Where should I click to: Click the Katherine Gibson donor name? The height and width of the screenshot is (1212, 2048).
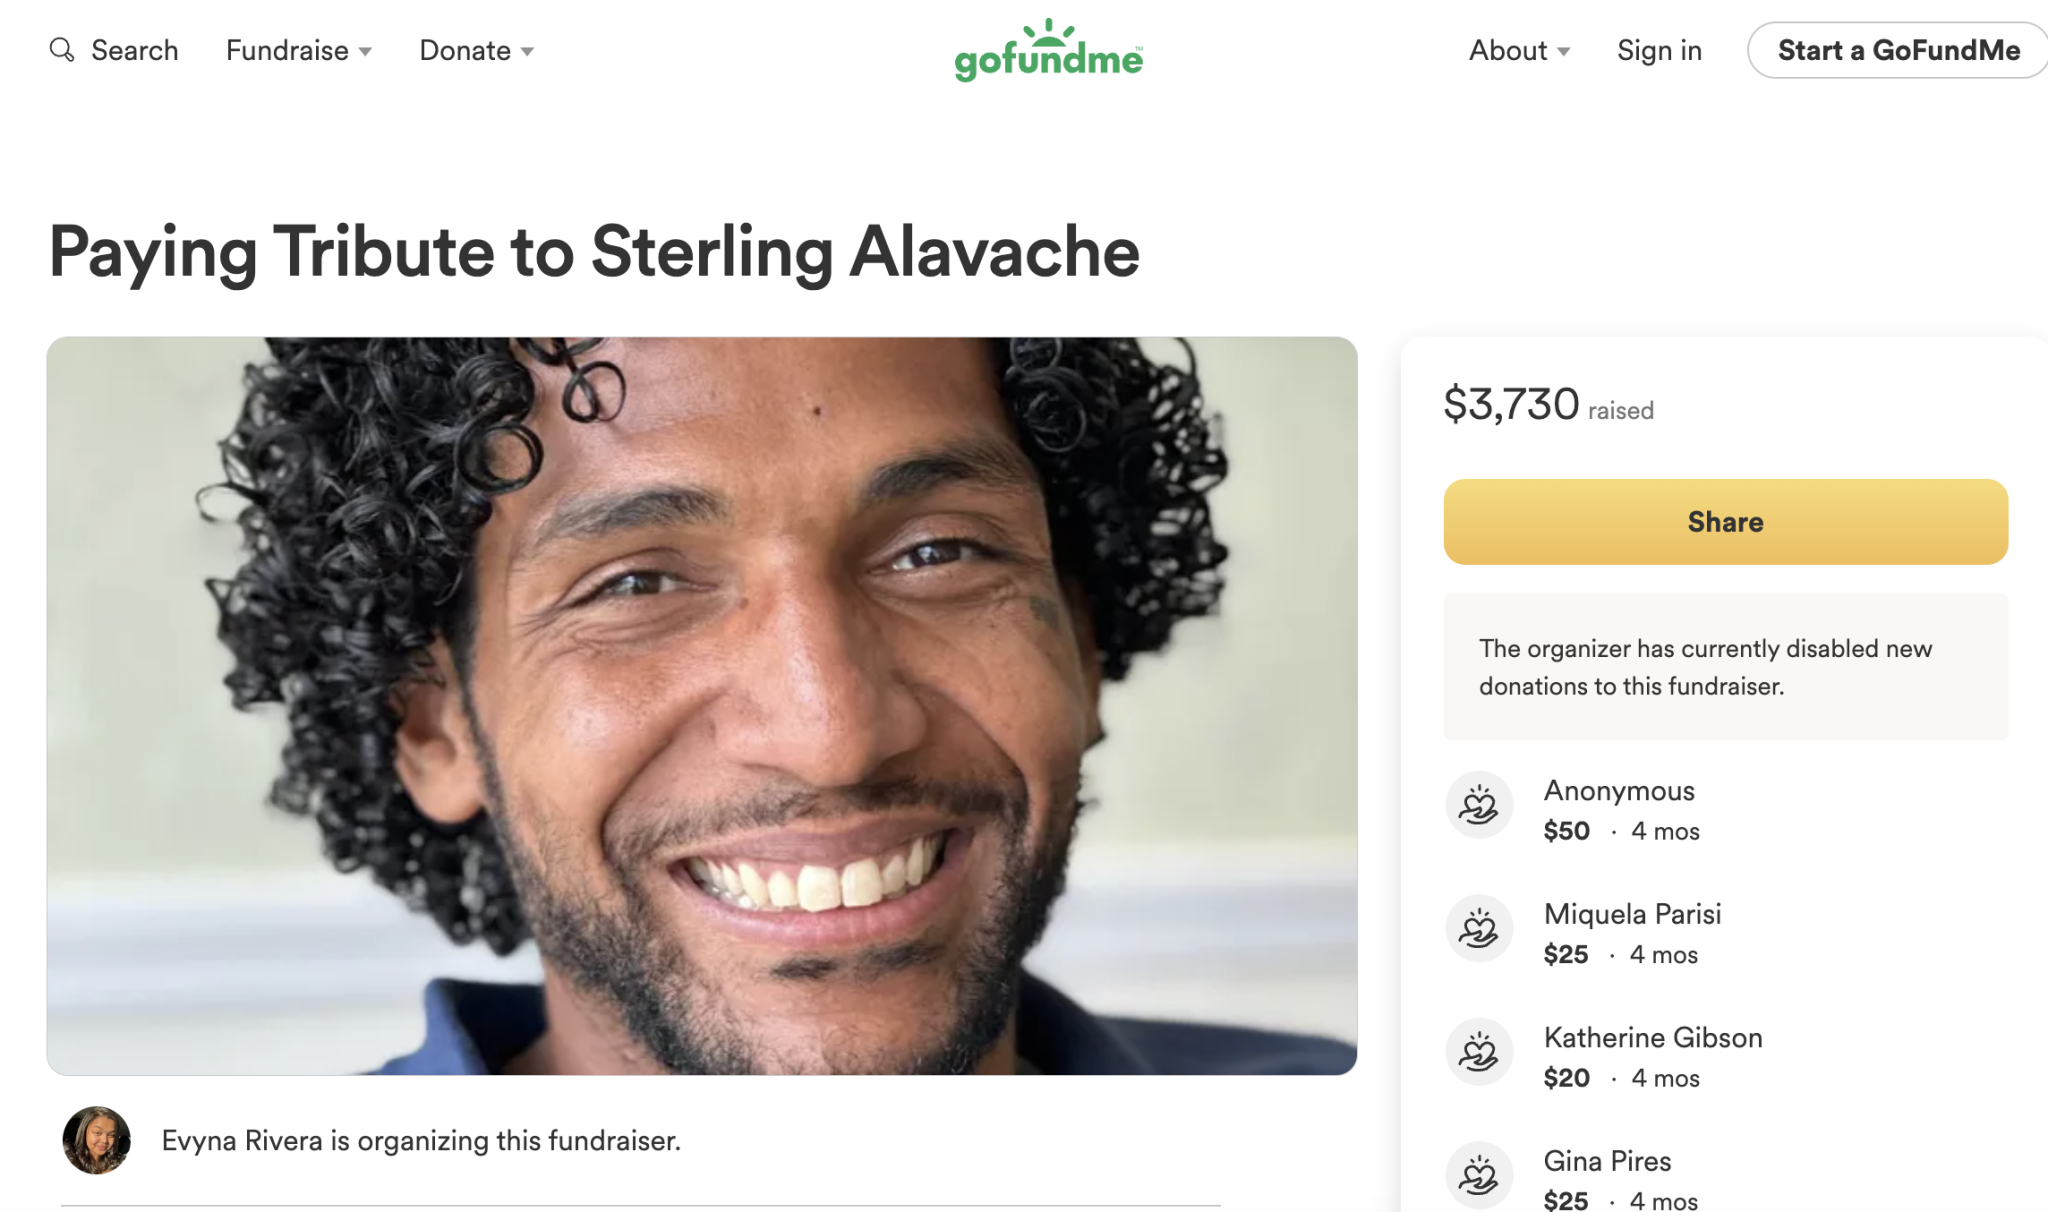click(1652, 1038)
